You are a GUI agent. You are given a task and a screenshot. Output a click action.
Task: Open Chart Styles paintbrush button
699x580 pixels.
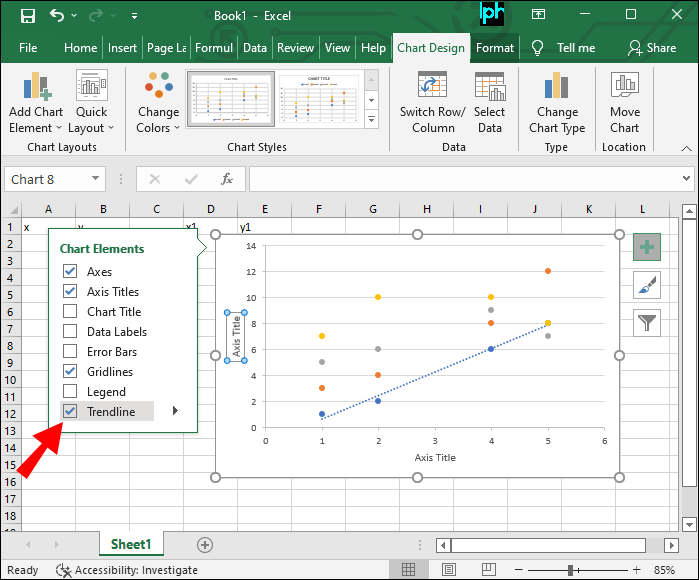point(647,285)
